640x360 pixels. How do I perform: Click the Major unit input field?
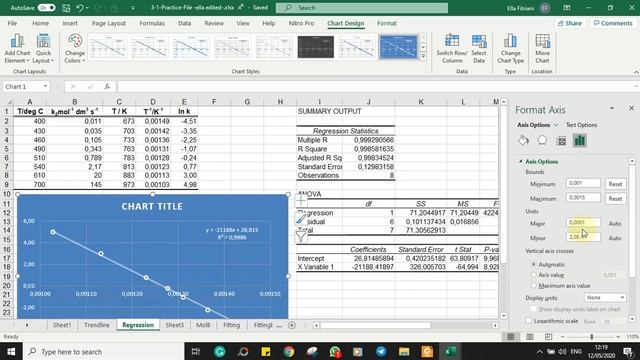[x=583, y=222]
